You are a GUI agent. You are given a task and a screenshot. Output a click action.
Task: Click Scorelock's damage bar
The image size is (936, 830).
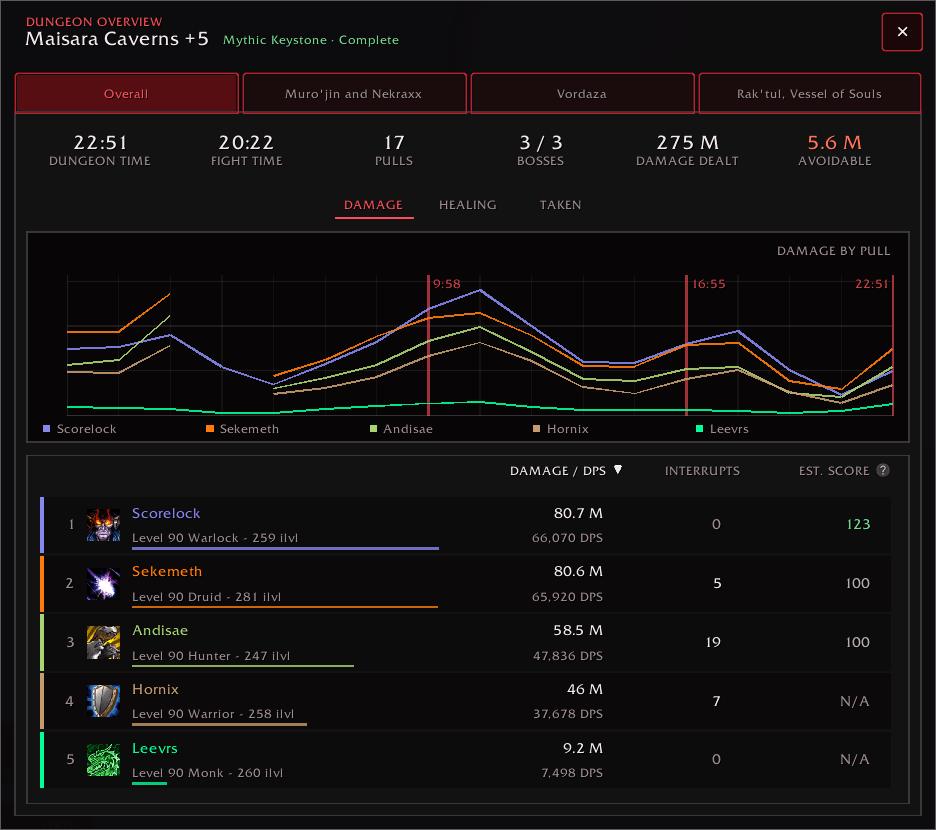coord(285,548)
